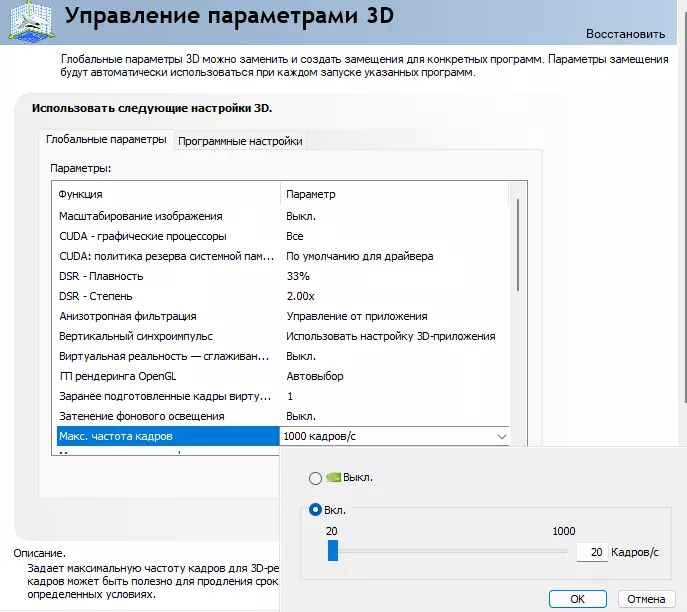687x612 pixels.
Task: Click the Восстановить link
Action: pyautogui.click(x=625, y=34)
